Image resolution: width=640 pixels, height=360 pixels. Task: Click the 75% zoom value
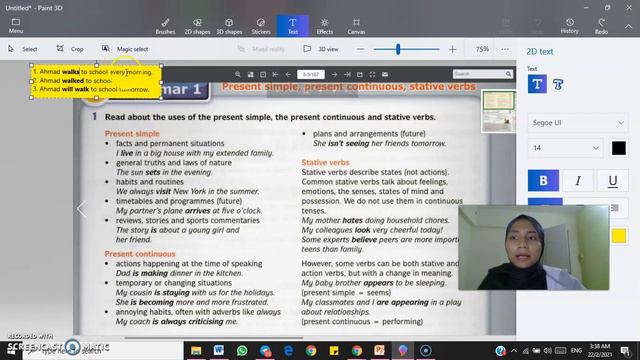[x=482, y=49]
